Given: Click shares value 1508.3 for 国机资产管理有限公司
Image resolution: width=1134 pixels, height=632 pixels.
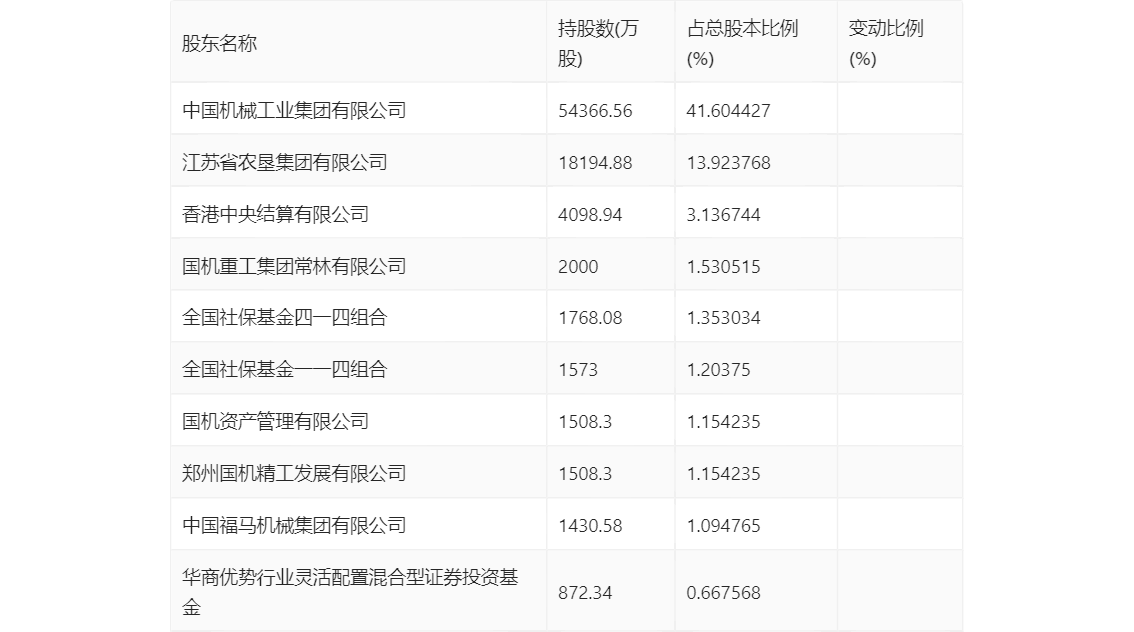Looking at the screenshot, I should pyautogui.click(x=585, y=422).
